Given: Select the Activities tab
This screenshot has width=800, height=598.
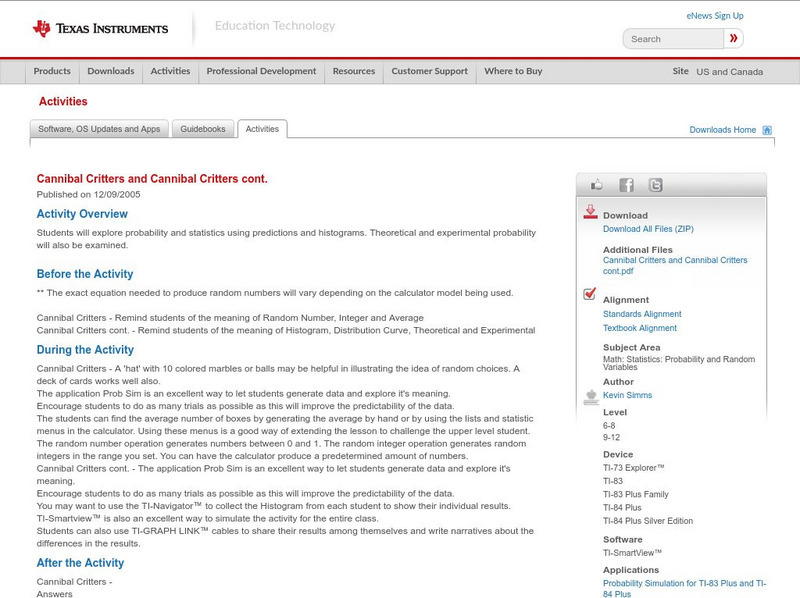Looking at the screenshot, I should [x=262, y=129].
